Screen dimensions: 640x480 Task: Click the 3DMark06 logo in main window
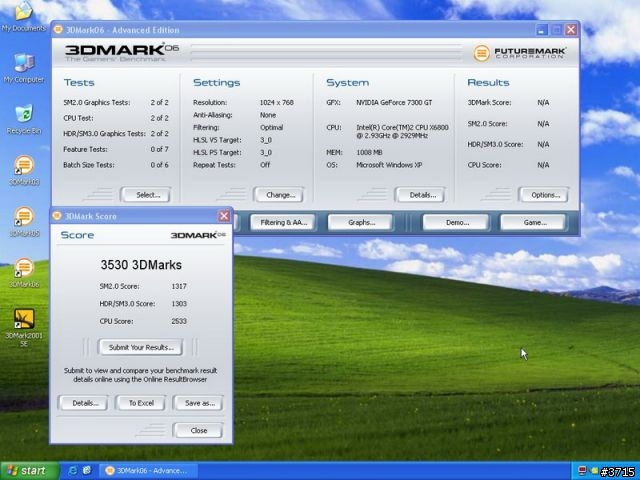pos(122,53)
